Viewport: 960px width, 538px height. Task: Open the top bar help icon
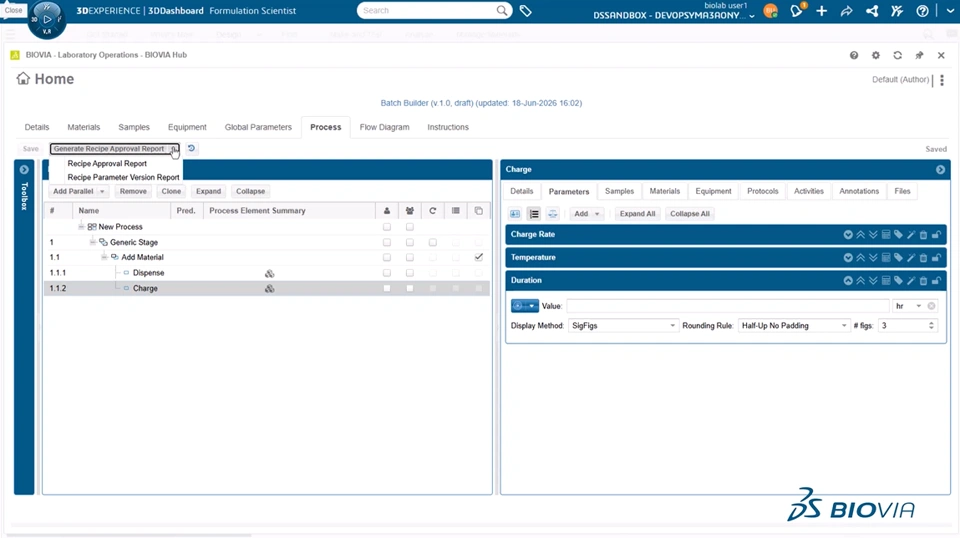[922, 10]
